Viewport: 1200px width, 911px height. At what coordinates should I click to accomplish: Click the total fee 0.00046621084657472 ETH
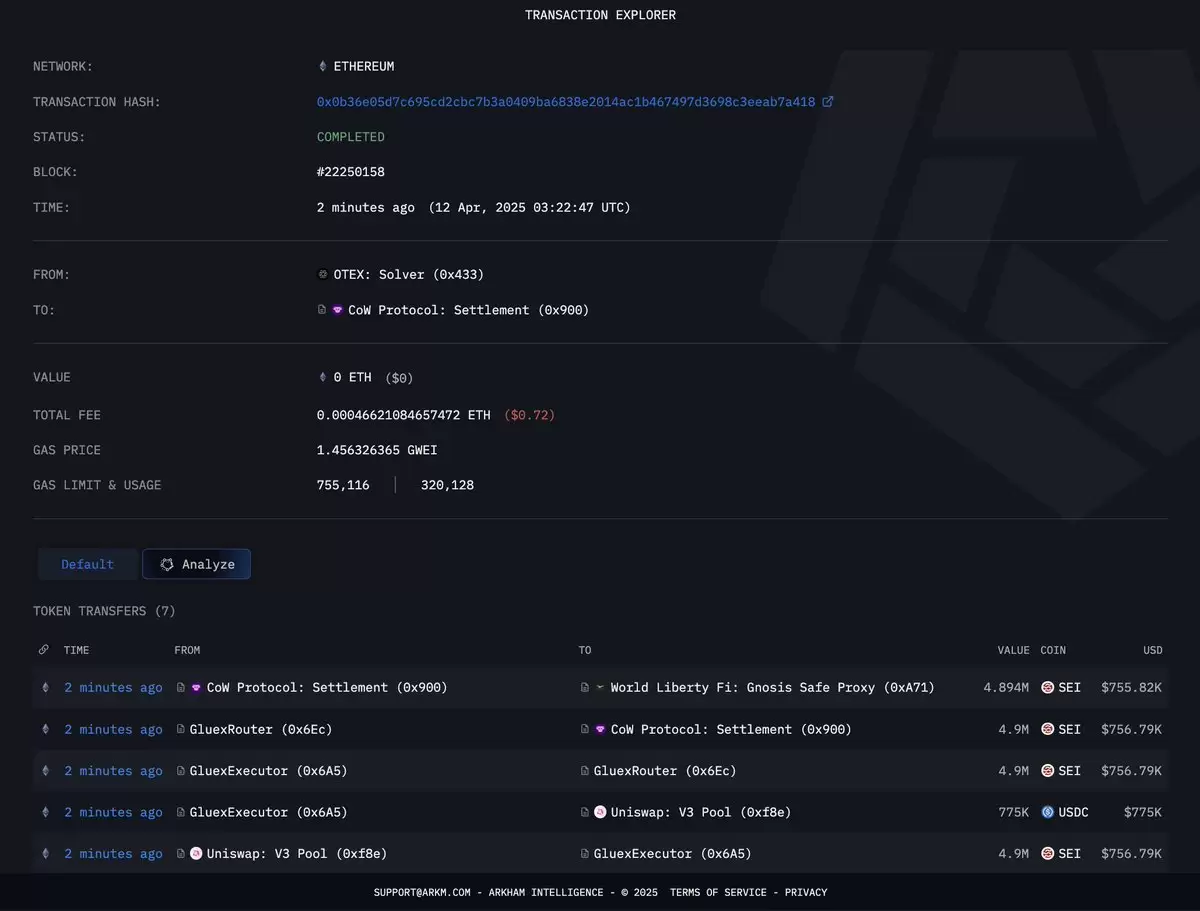click(x=404, y=415)
